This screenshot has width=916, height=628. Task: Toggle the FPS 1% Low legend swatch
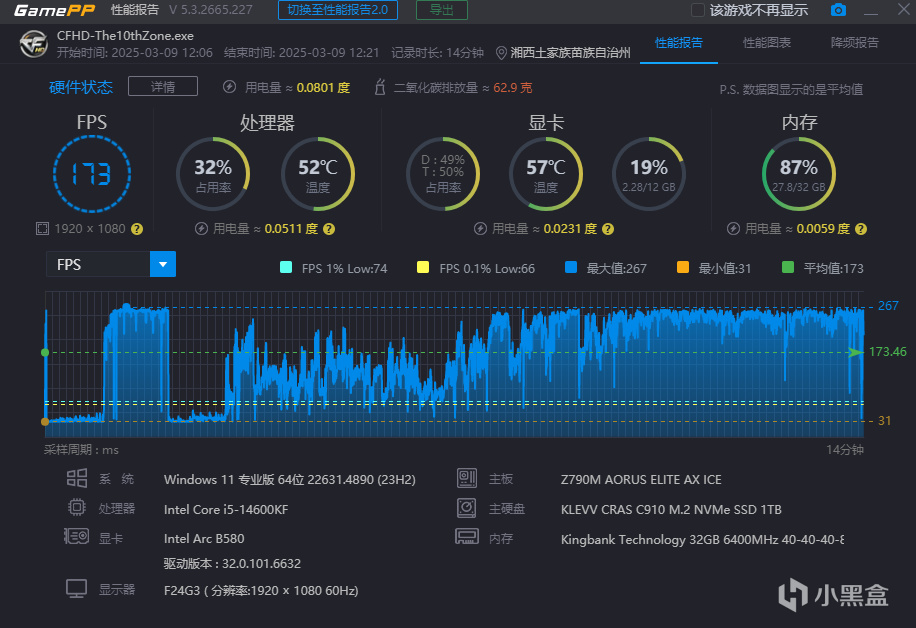(286, 268)
